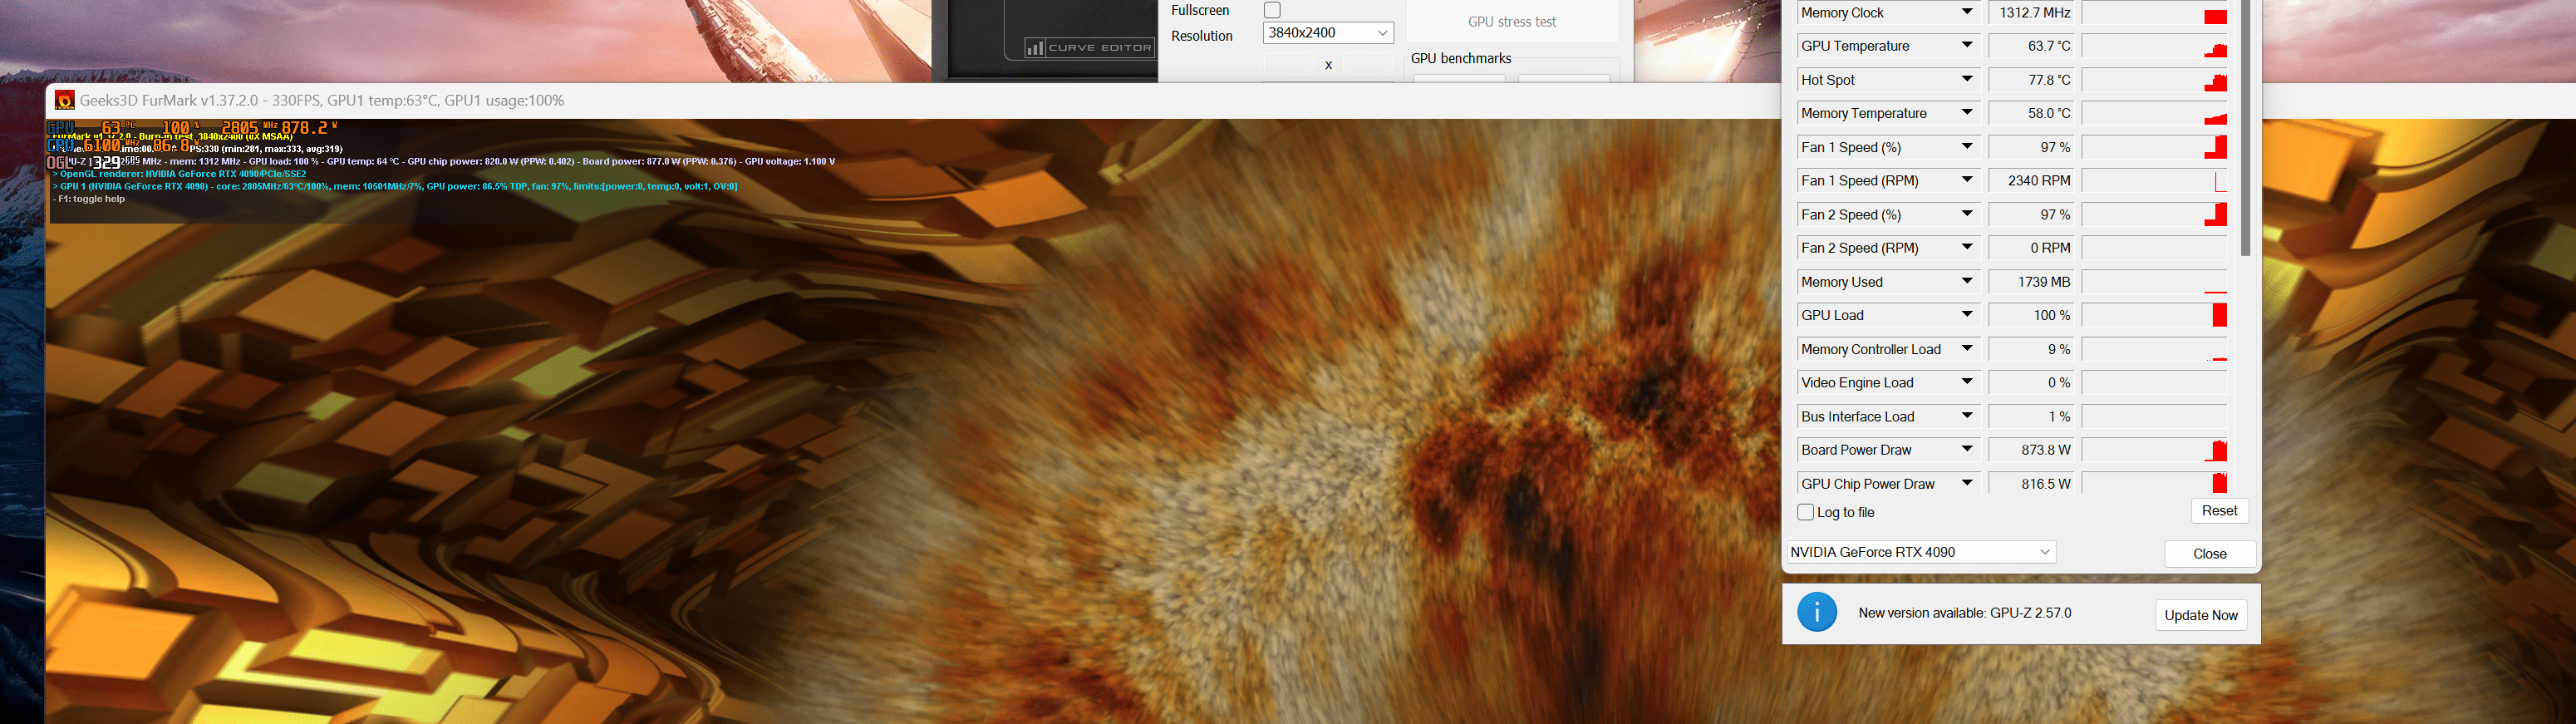Click the x field below Resolution
This screenshot has width=2576, height=724.
pos(1328,66)
